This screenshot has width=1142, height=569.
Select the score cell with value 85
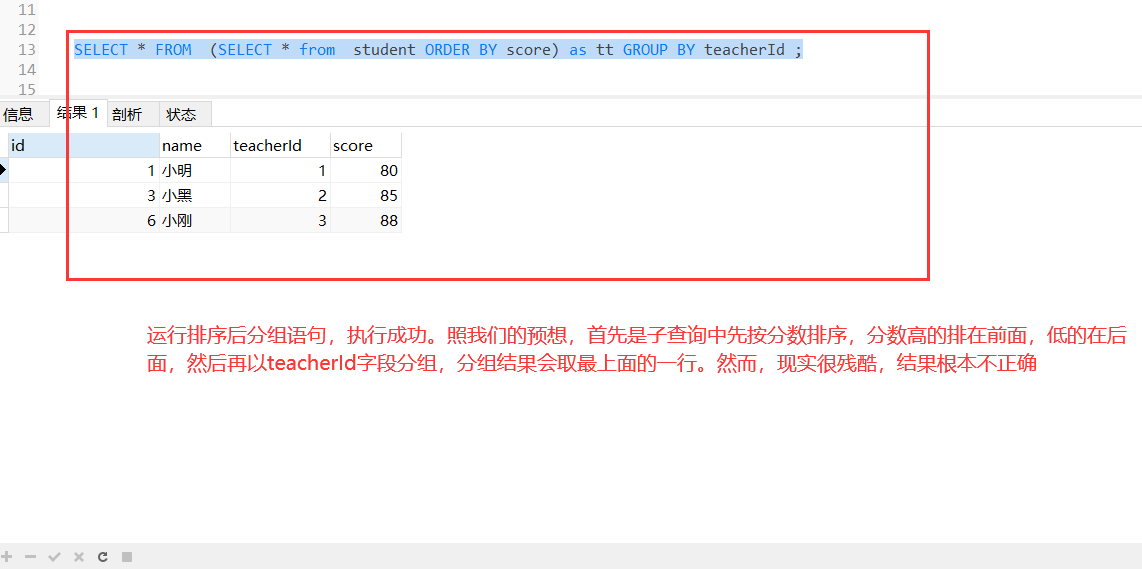(x=366, y=195)
